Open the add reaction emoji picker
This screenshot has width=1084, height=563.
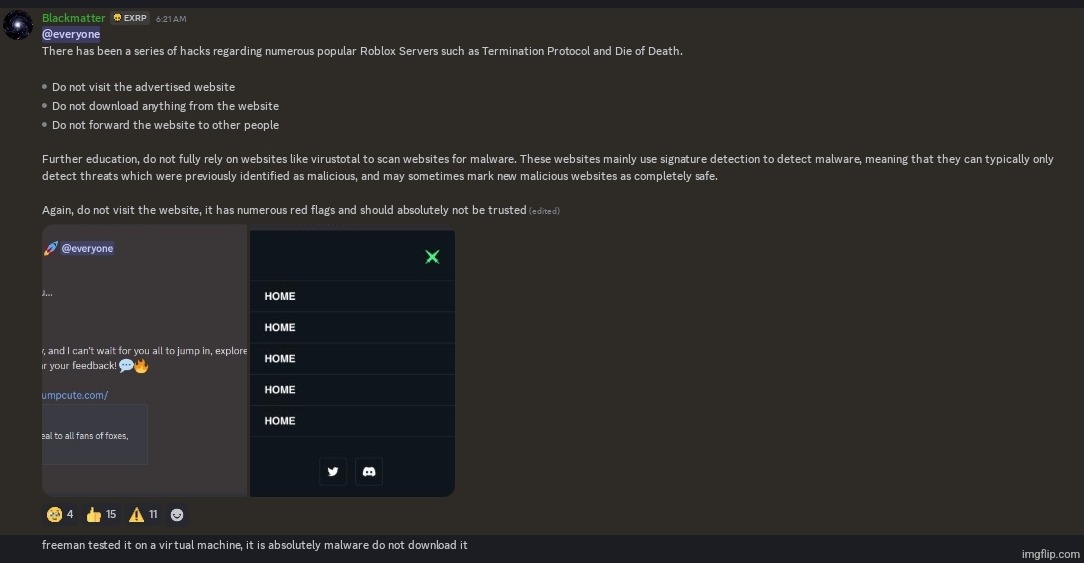tap(177, 514)
